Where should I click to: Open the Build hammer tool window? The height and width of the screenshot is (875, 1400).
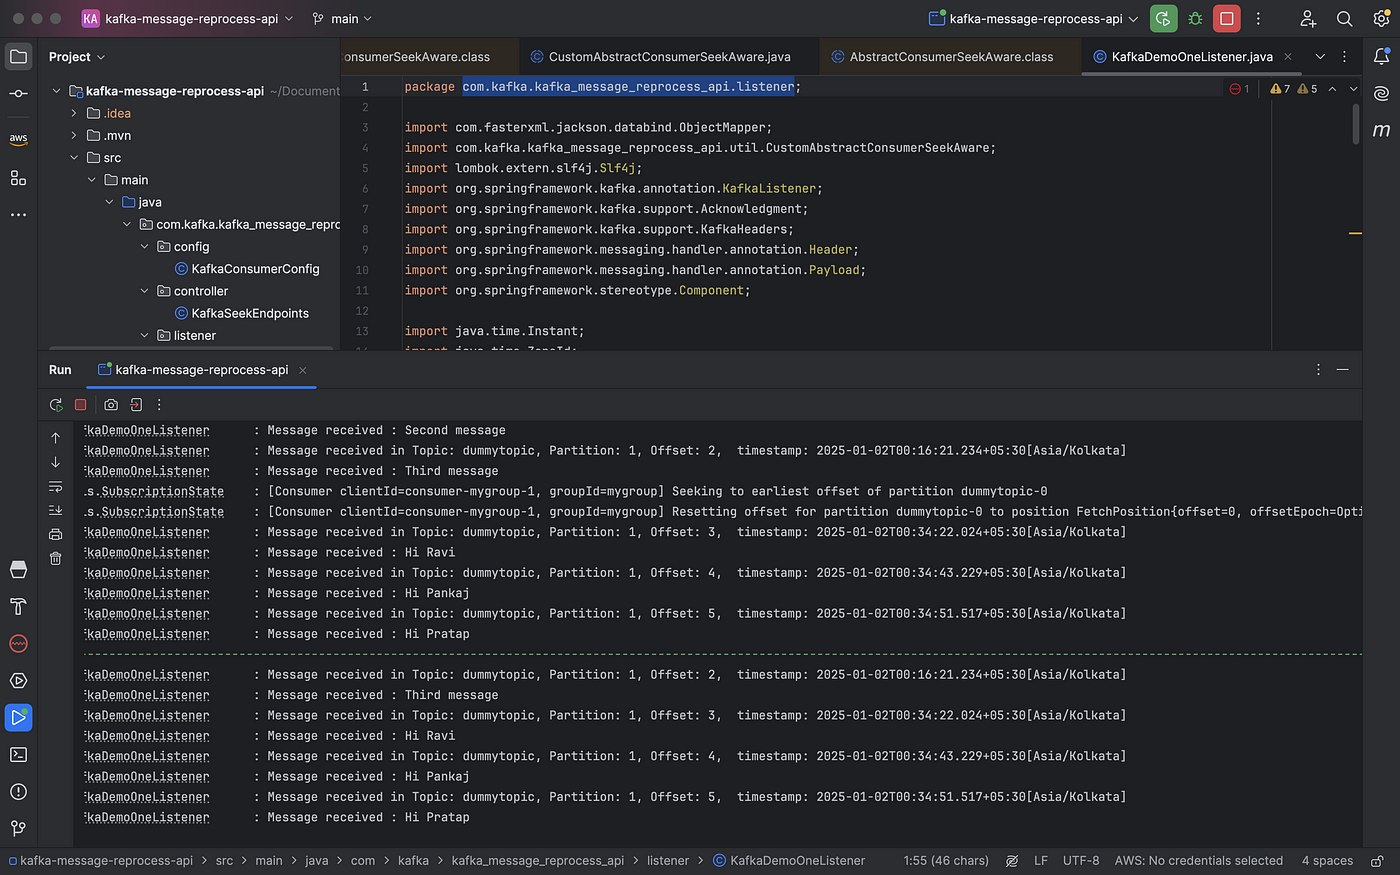18,606
